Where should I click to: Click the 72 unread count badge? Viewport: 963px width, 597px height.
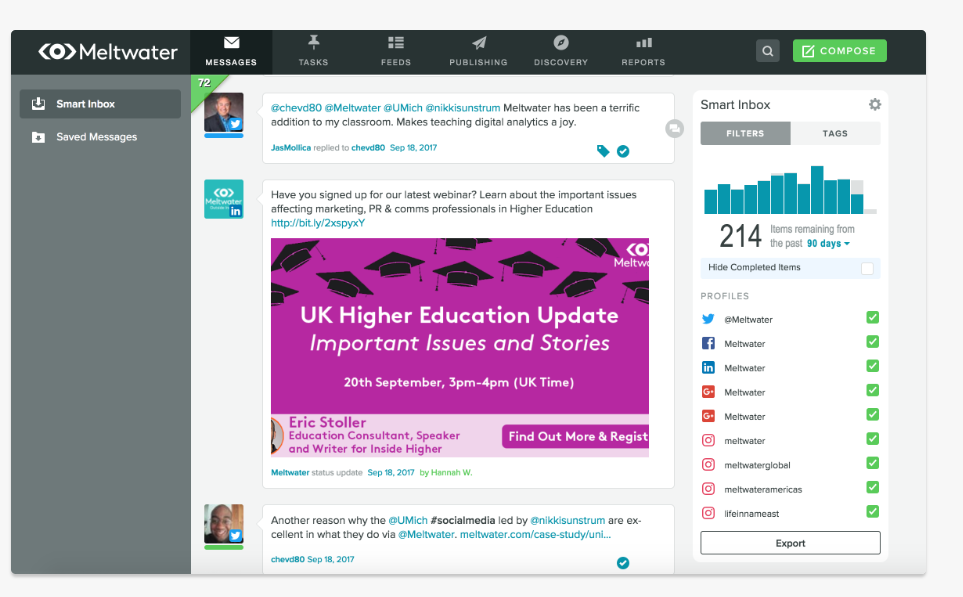pos(204,83)
